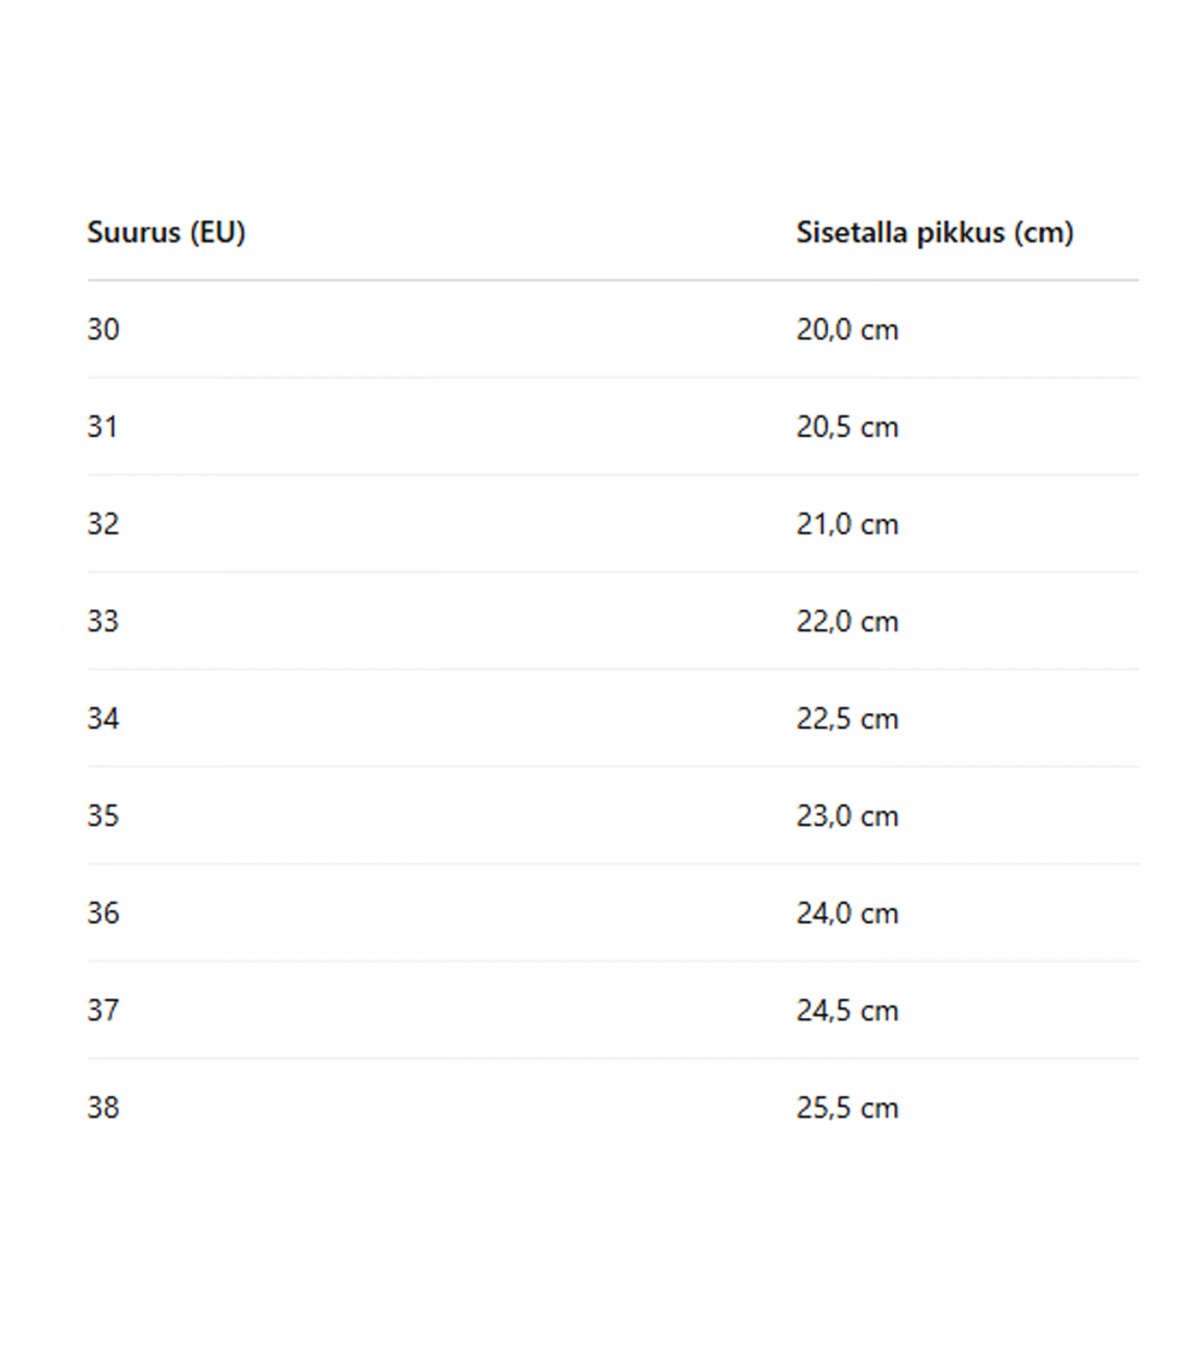Select size 36 in the table

[103, 912]
